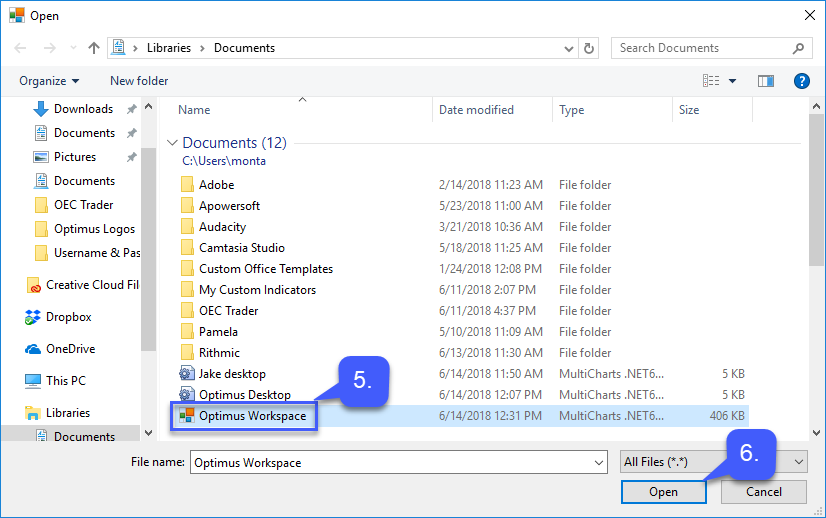This screenshot has height=518, width=826.
Task: Go up one folder level
Action: pos(94,48)
